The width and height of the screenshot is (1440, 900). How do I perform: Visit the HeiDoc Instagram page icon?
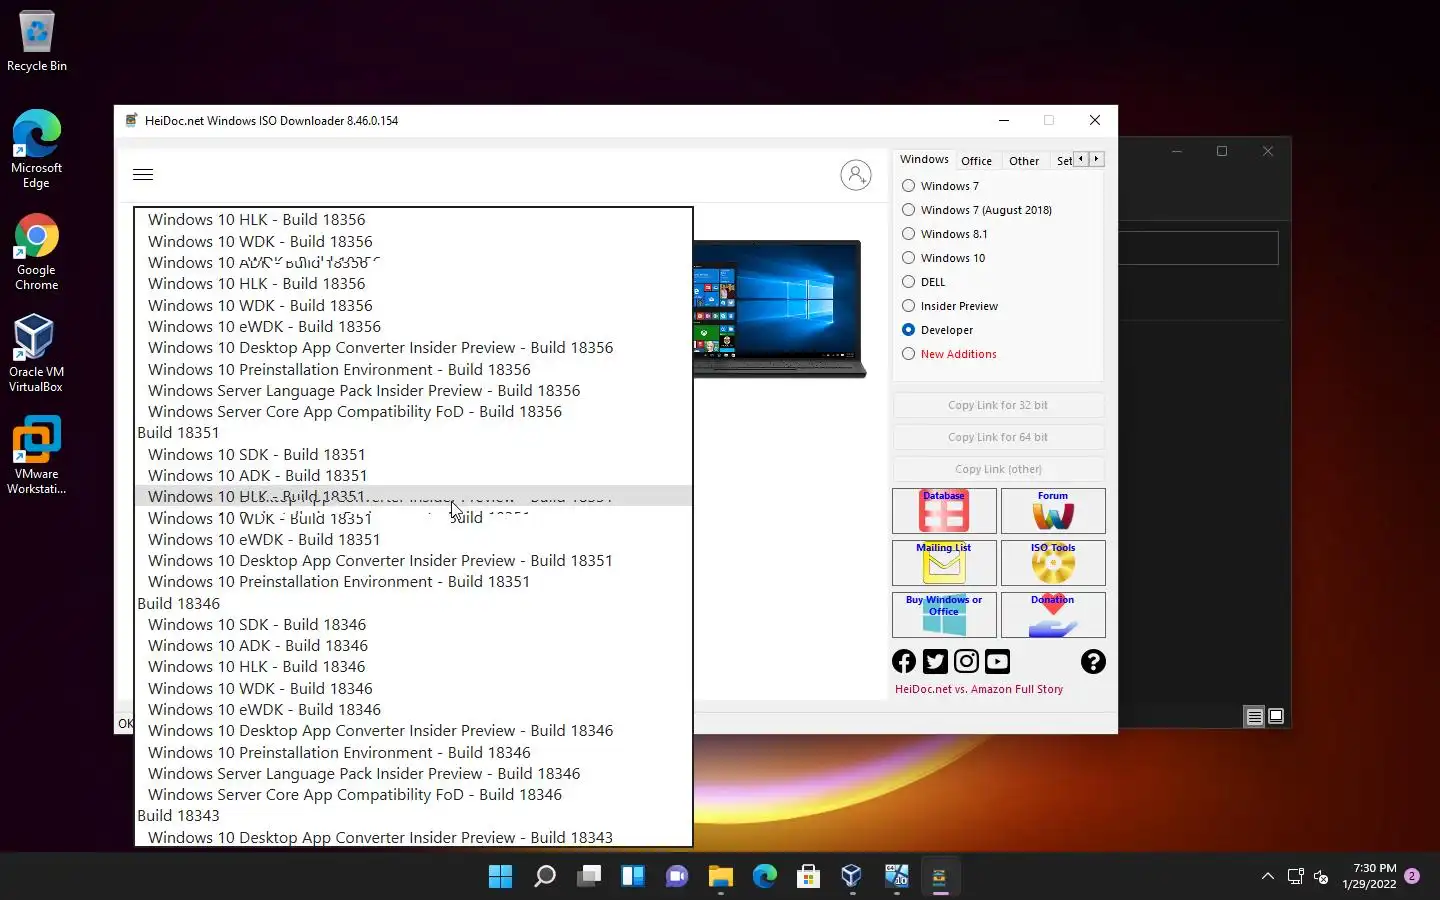click(966, 661)
